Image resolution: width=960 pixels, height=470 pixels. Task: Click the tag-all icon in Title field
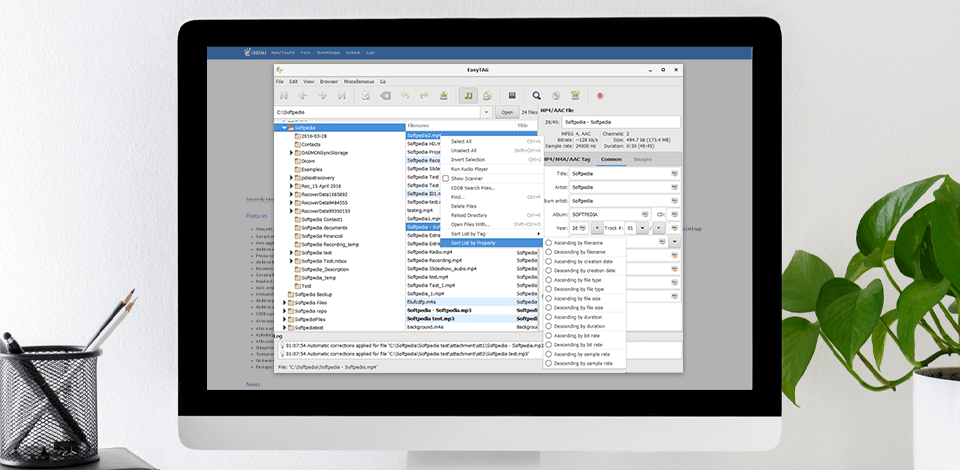click(x=674, y=174)
